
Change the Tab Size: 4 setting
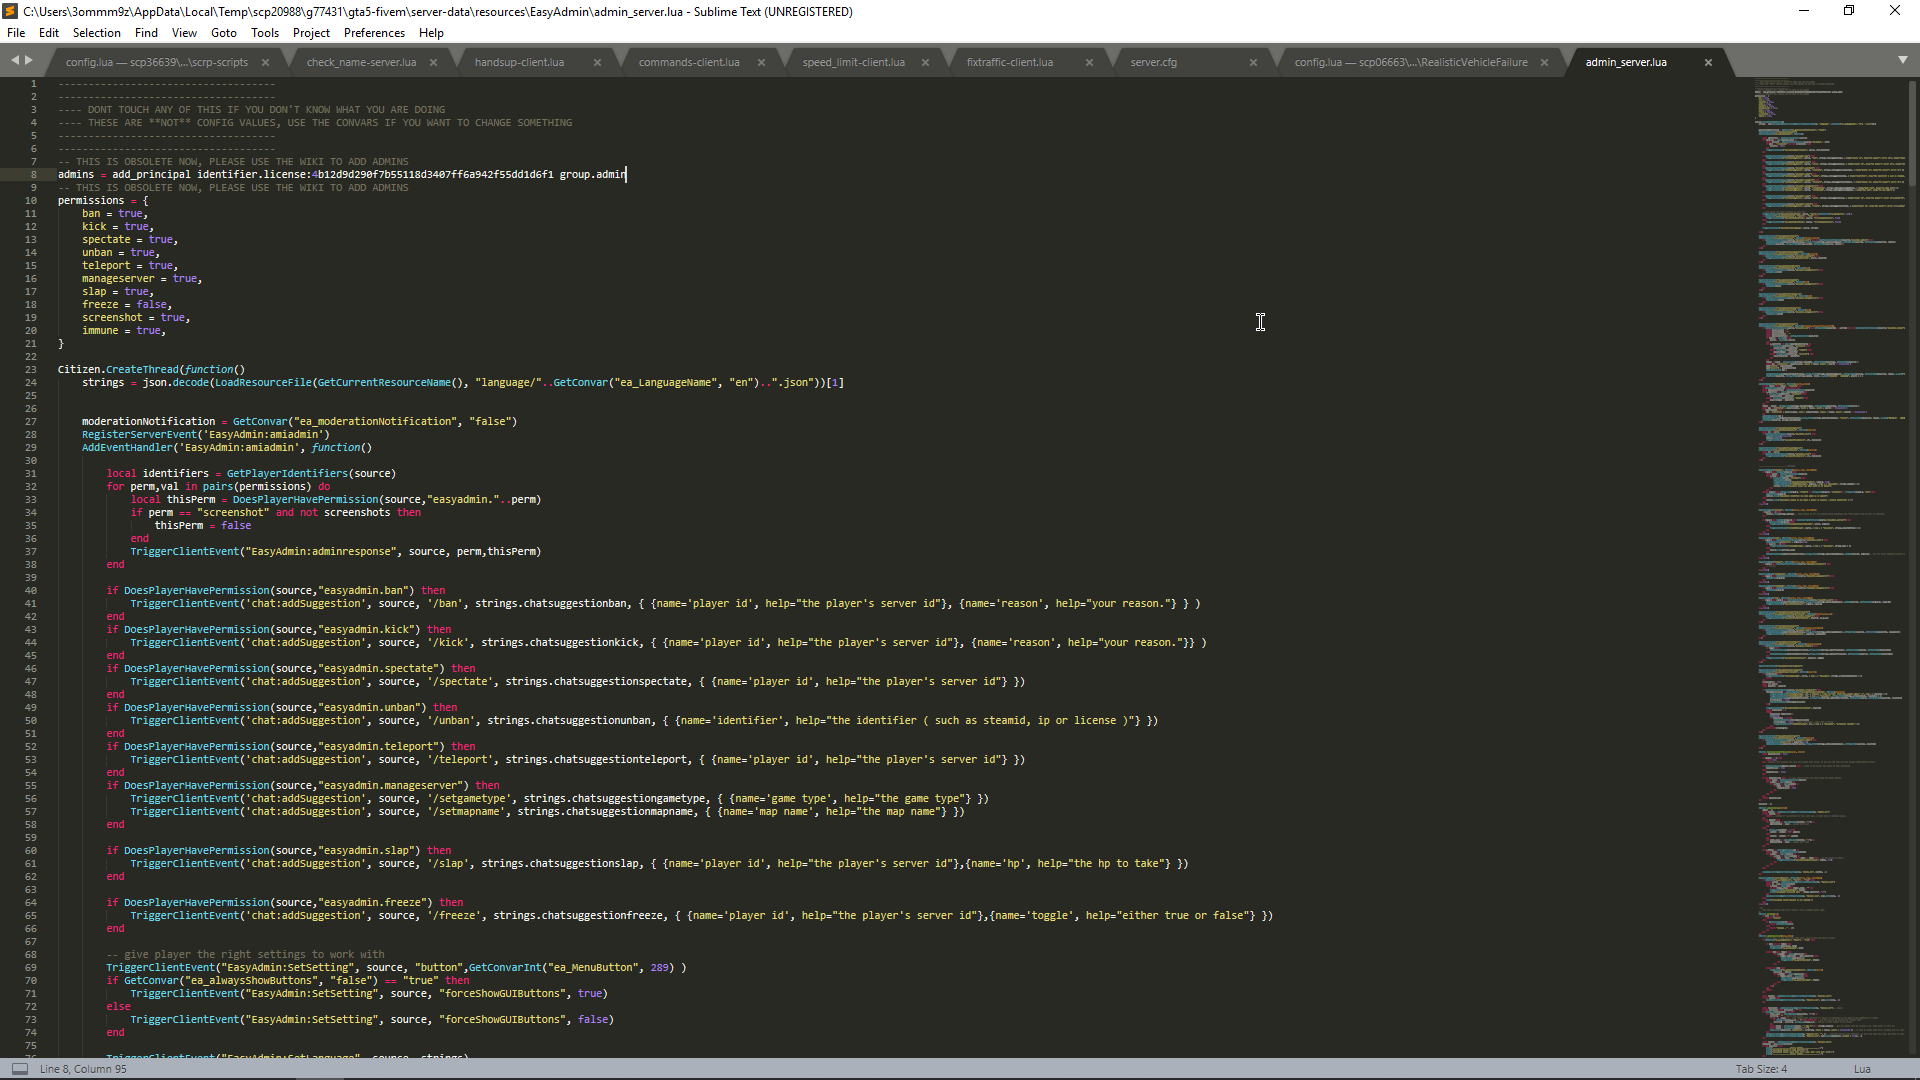point(1761,1069)
